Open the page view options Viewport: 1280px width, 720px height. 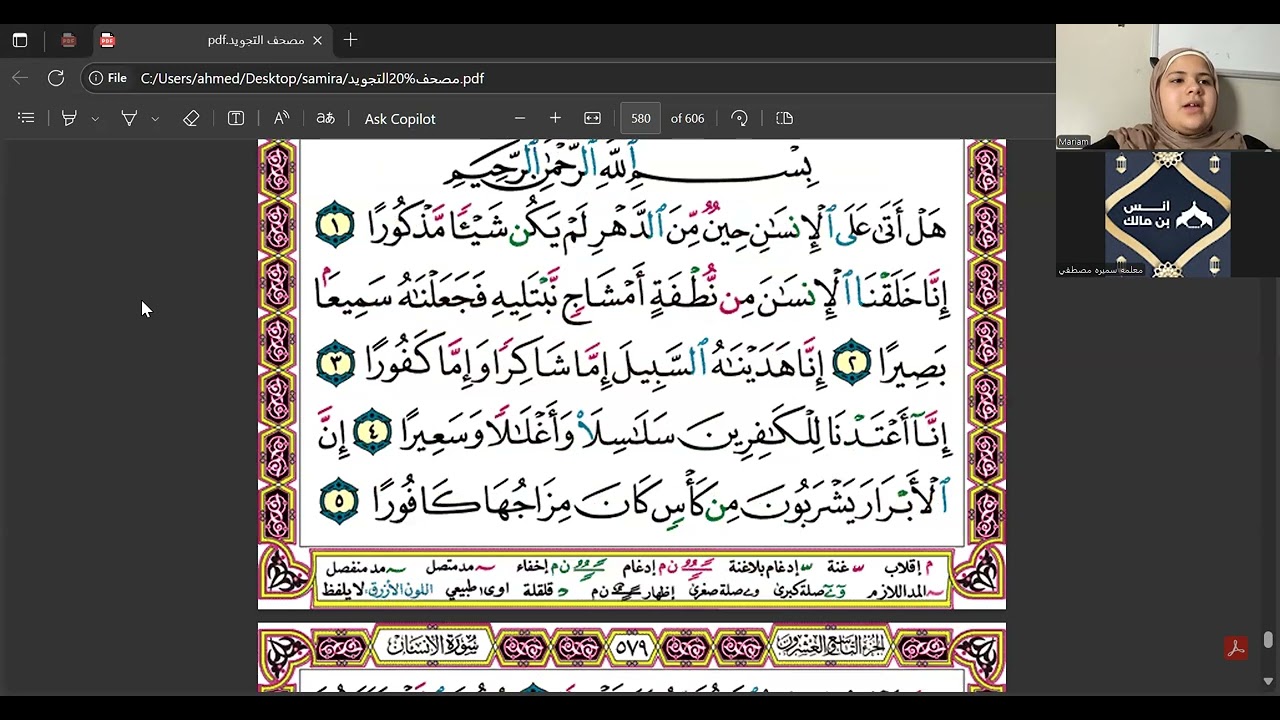pyautogui.click(x=784, y=118)
